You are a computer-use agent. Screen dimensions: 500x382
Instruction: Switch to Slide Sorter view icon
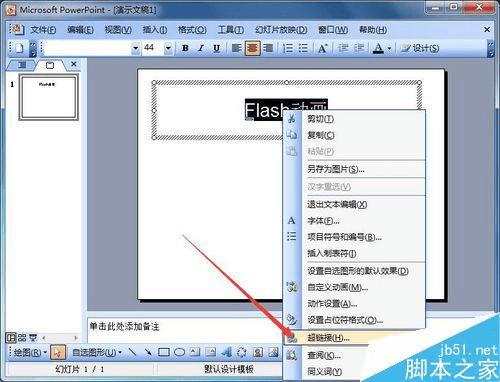[22, 338]
